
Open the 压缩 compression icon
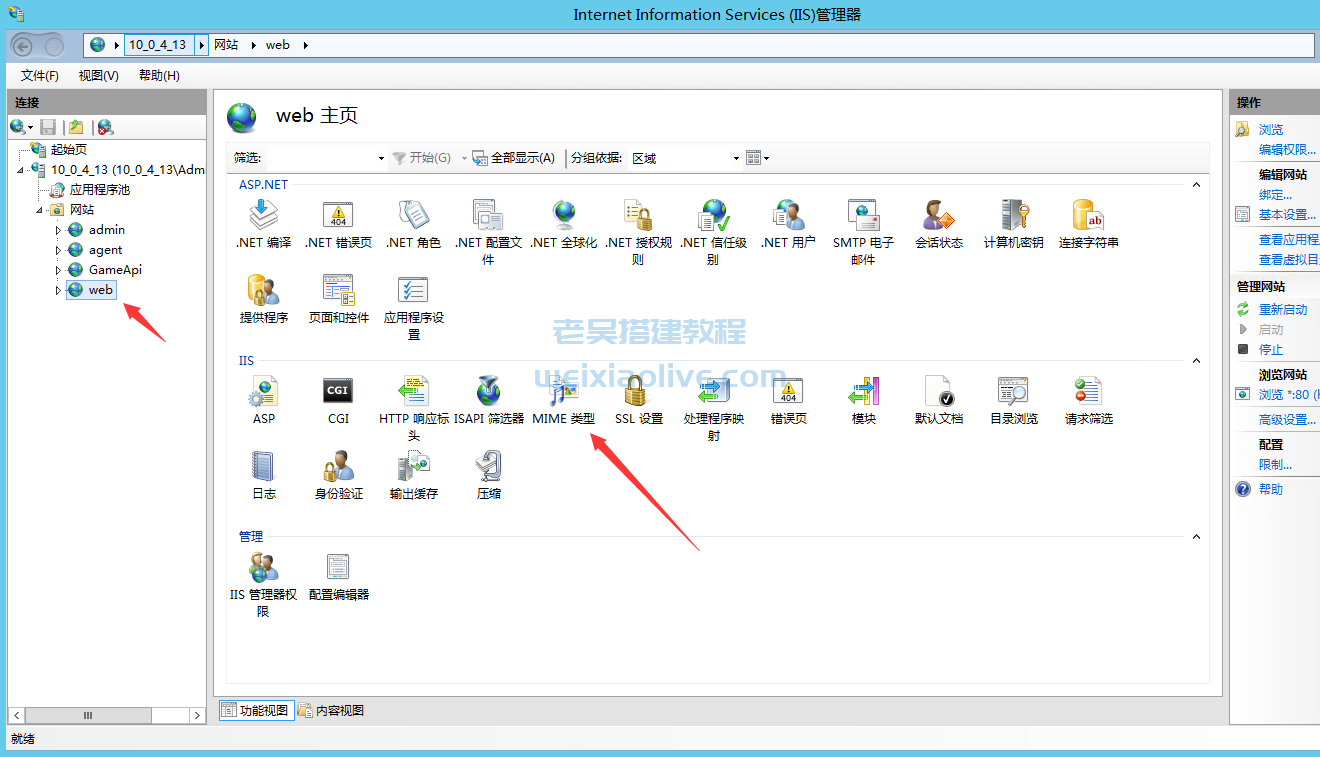point(488,467)
